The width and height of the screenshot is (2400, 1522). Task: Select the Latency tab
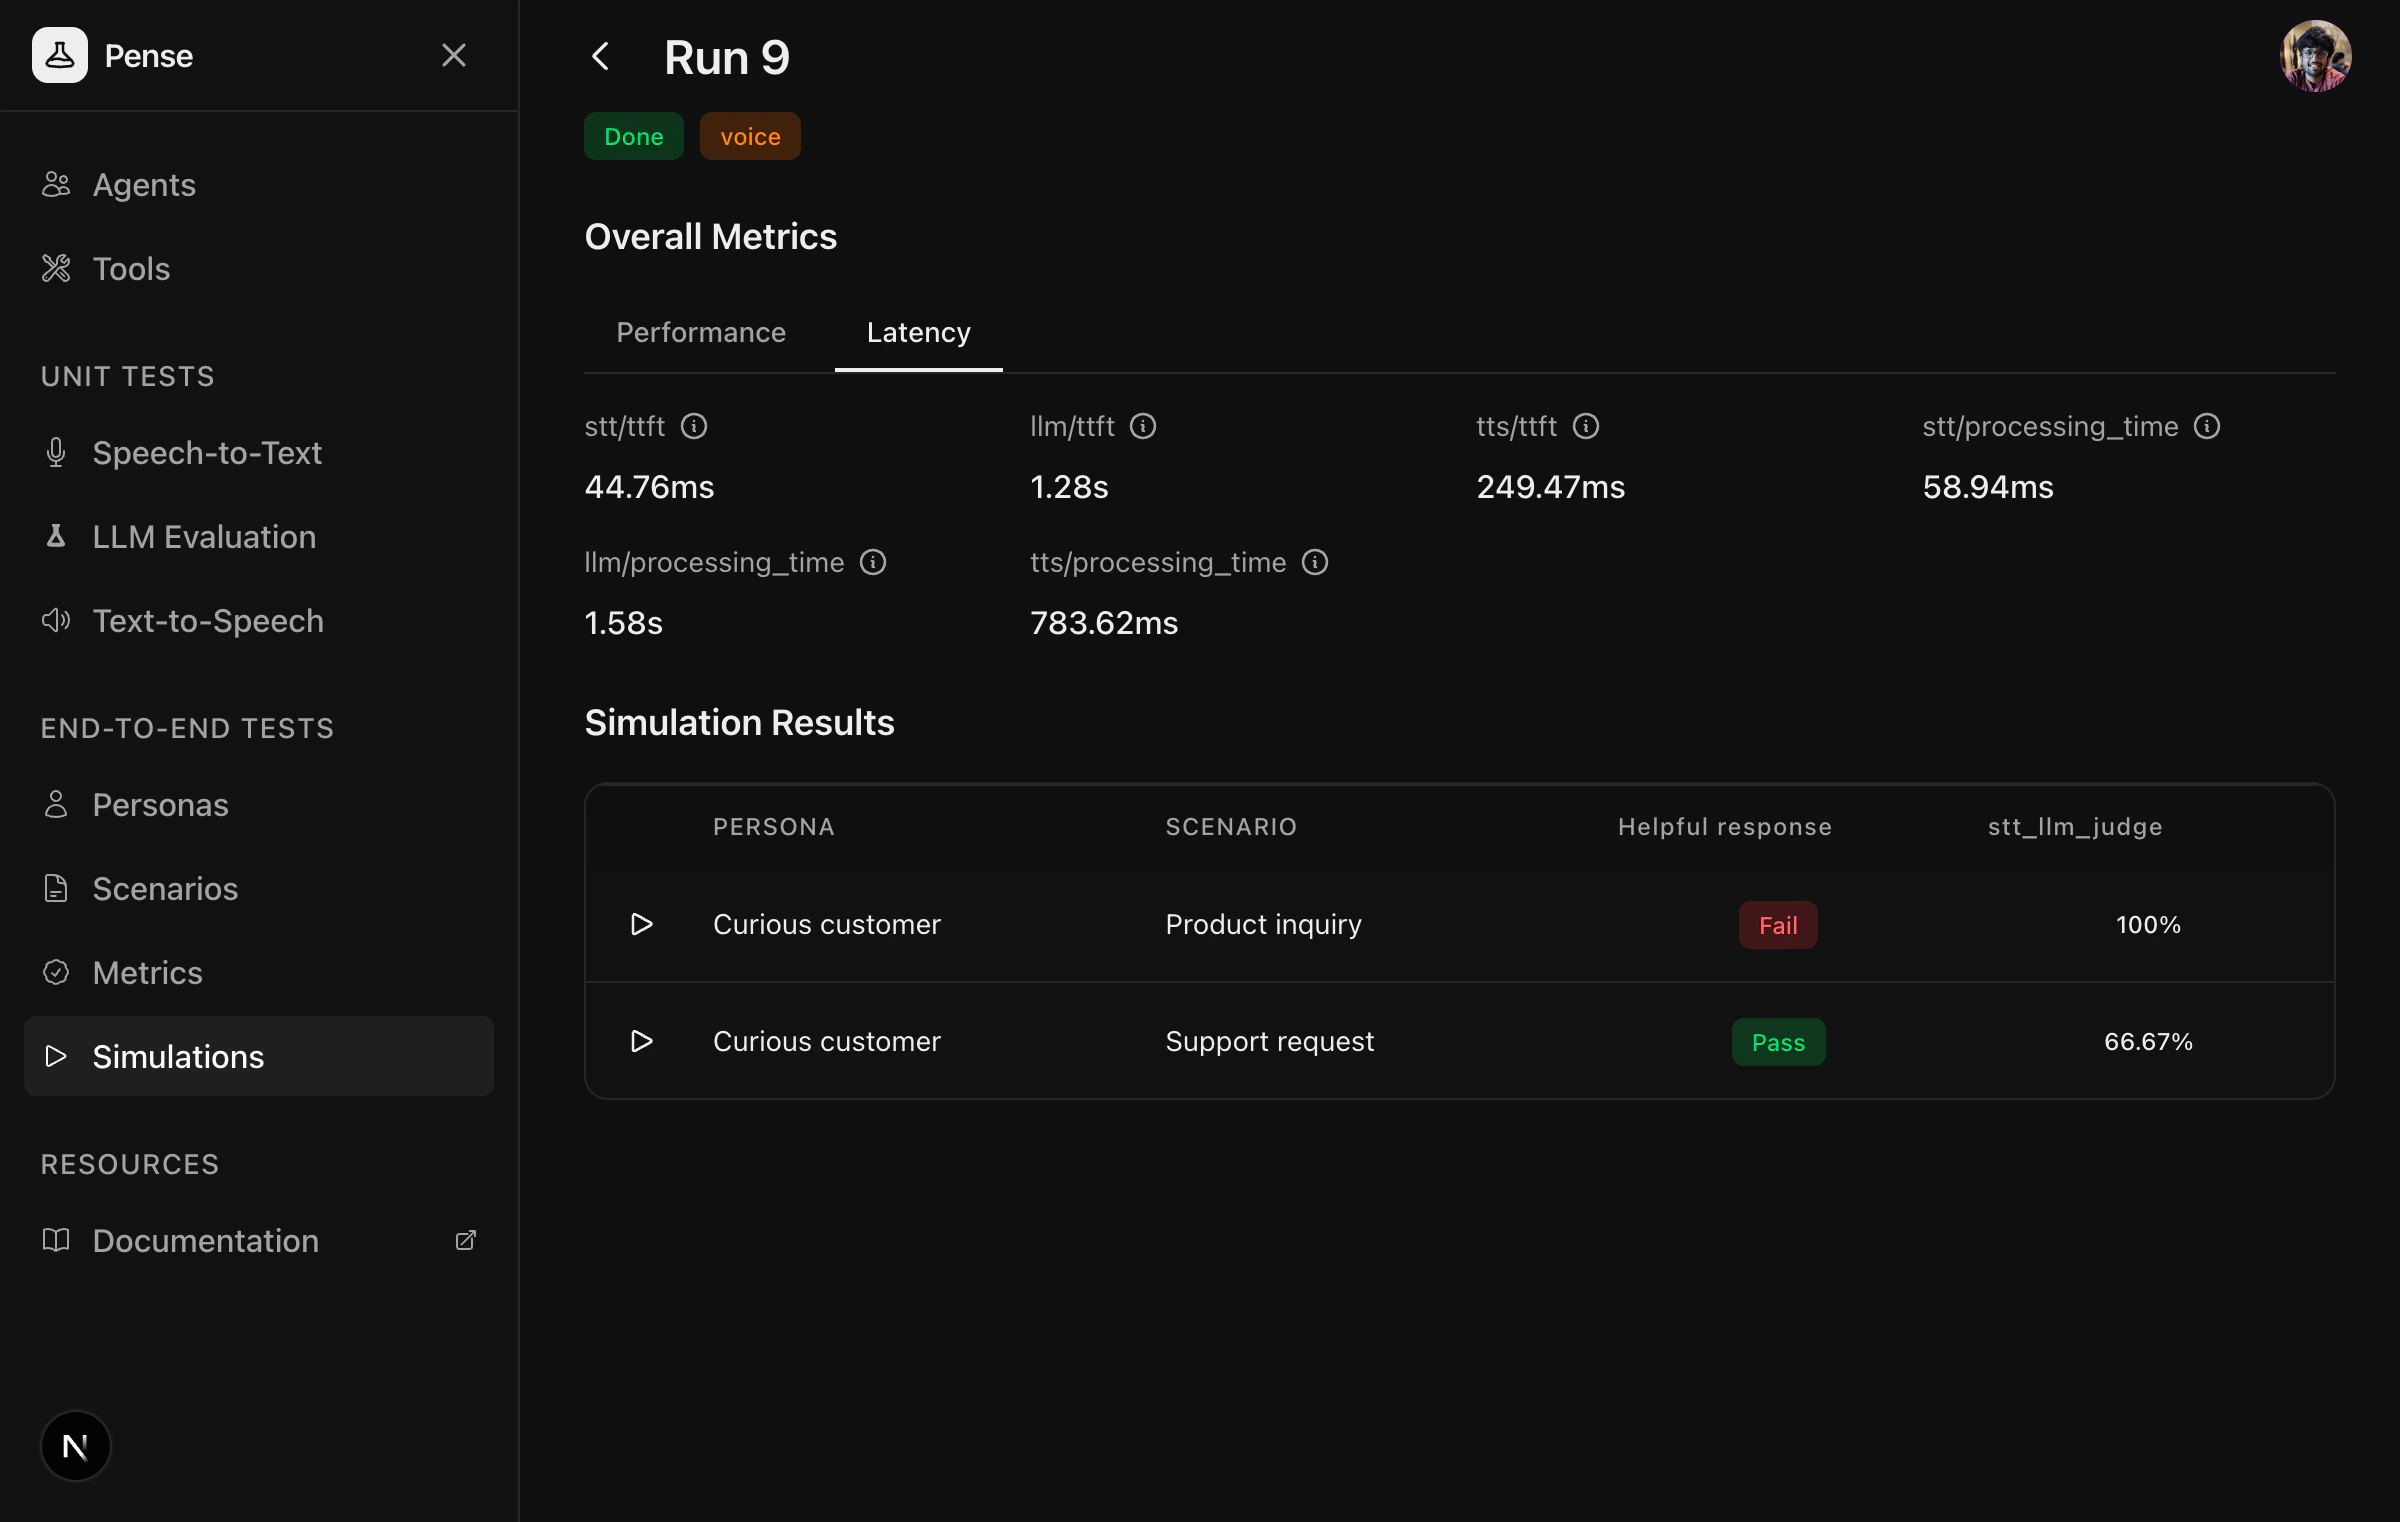(918, 332)
